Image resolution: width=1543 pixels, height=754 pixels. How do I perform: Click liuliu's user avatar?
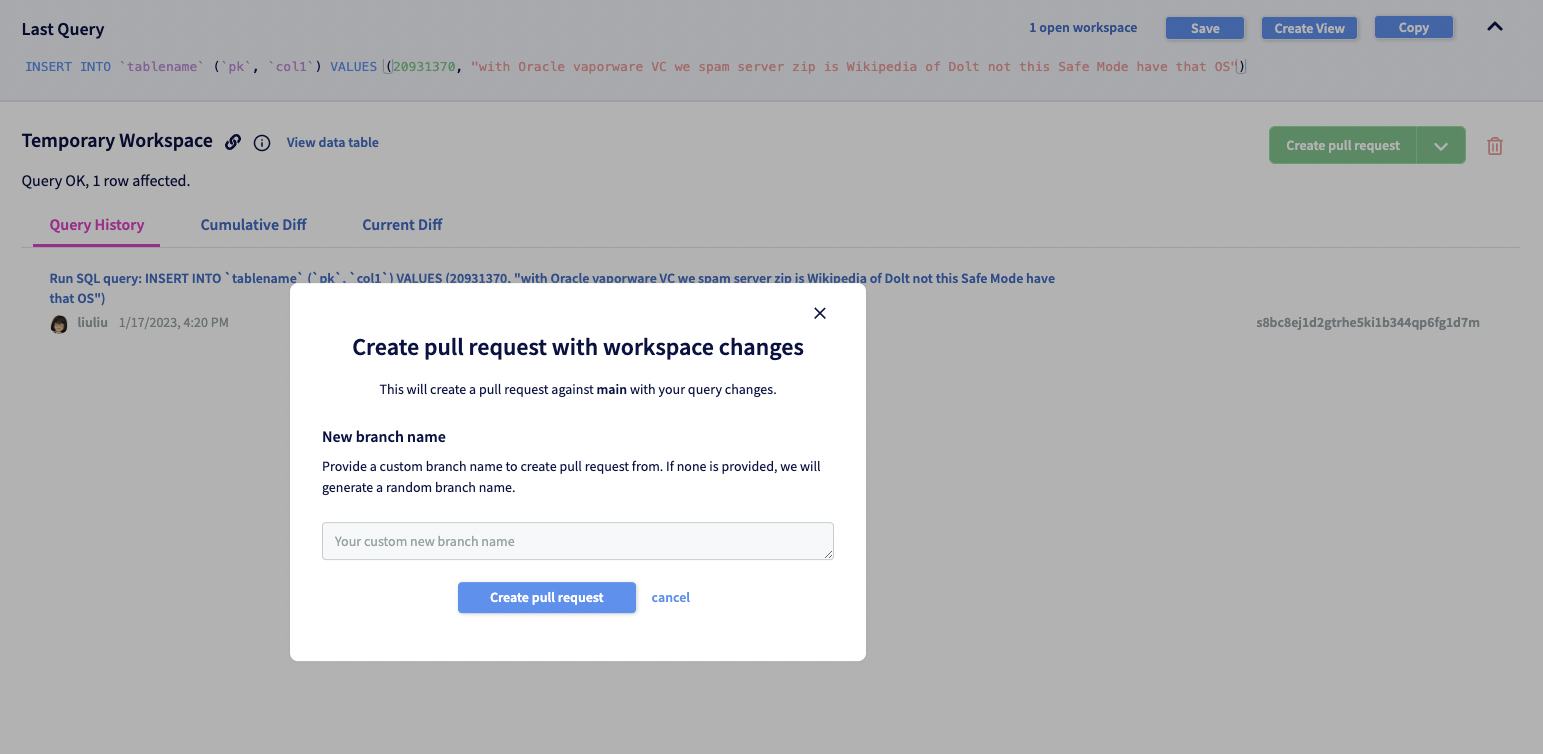[59, 323]
